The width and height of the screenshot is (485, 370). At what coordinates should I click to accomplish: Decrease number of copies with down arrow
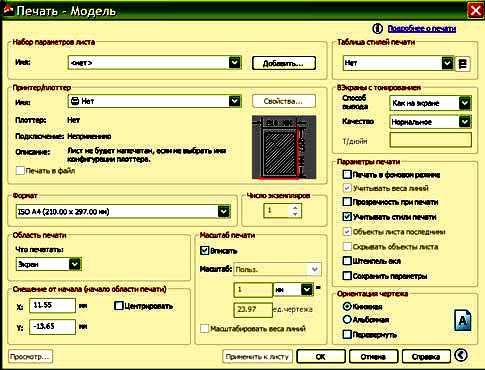(x=295, y=214)
